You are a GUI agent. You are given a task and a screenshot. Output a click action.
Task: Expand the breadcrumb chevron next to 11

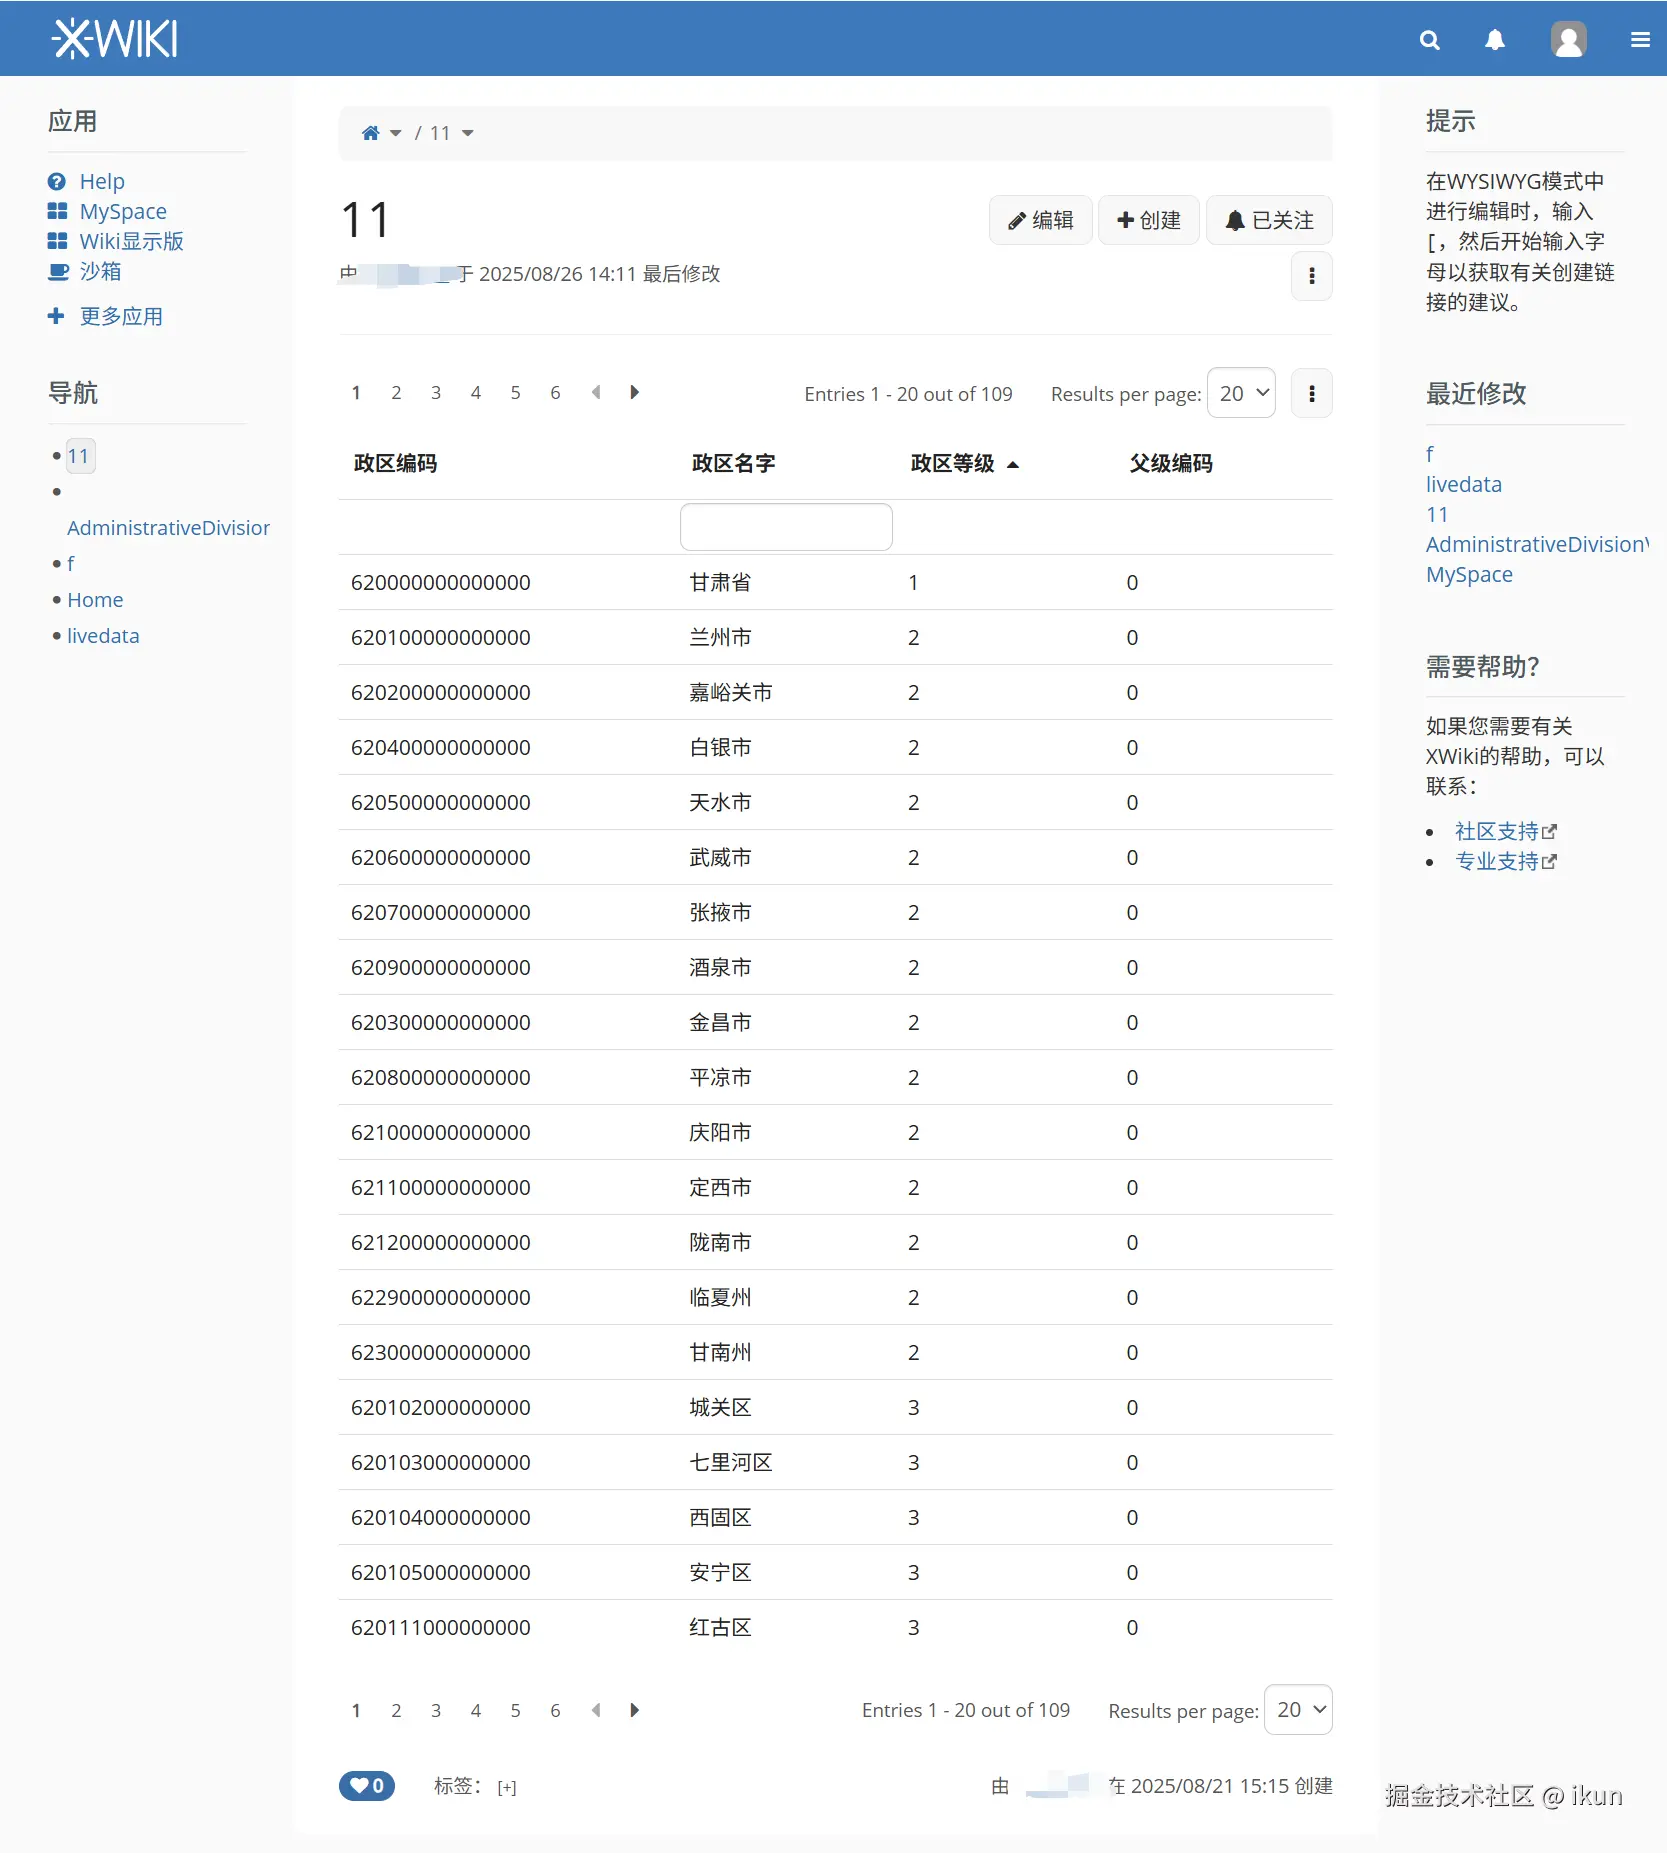[x=468, y=132]
